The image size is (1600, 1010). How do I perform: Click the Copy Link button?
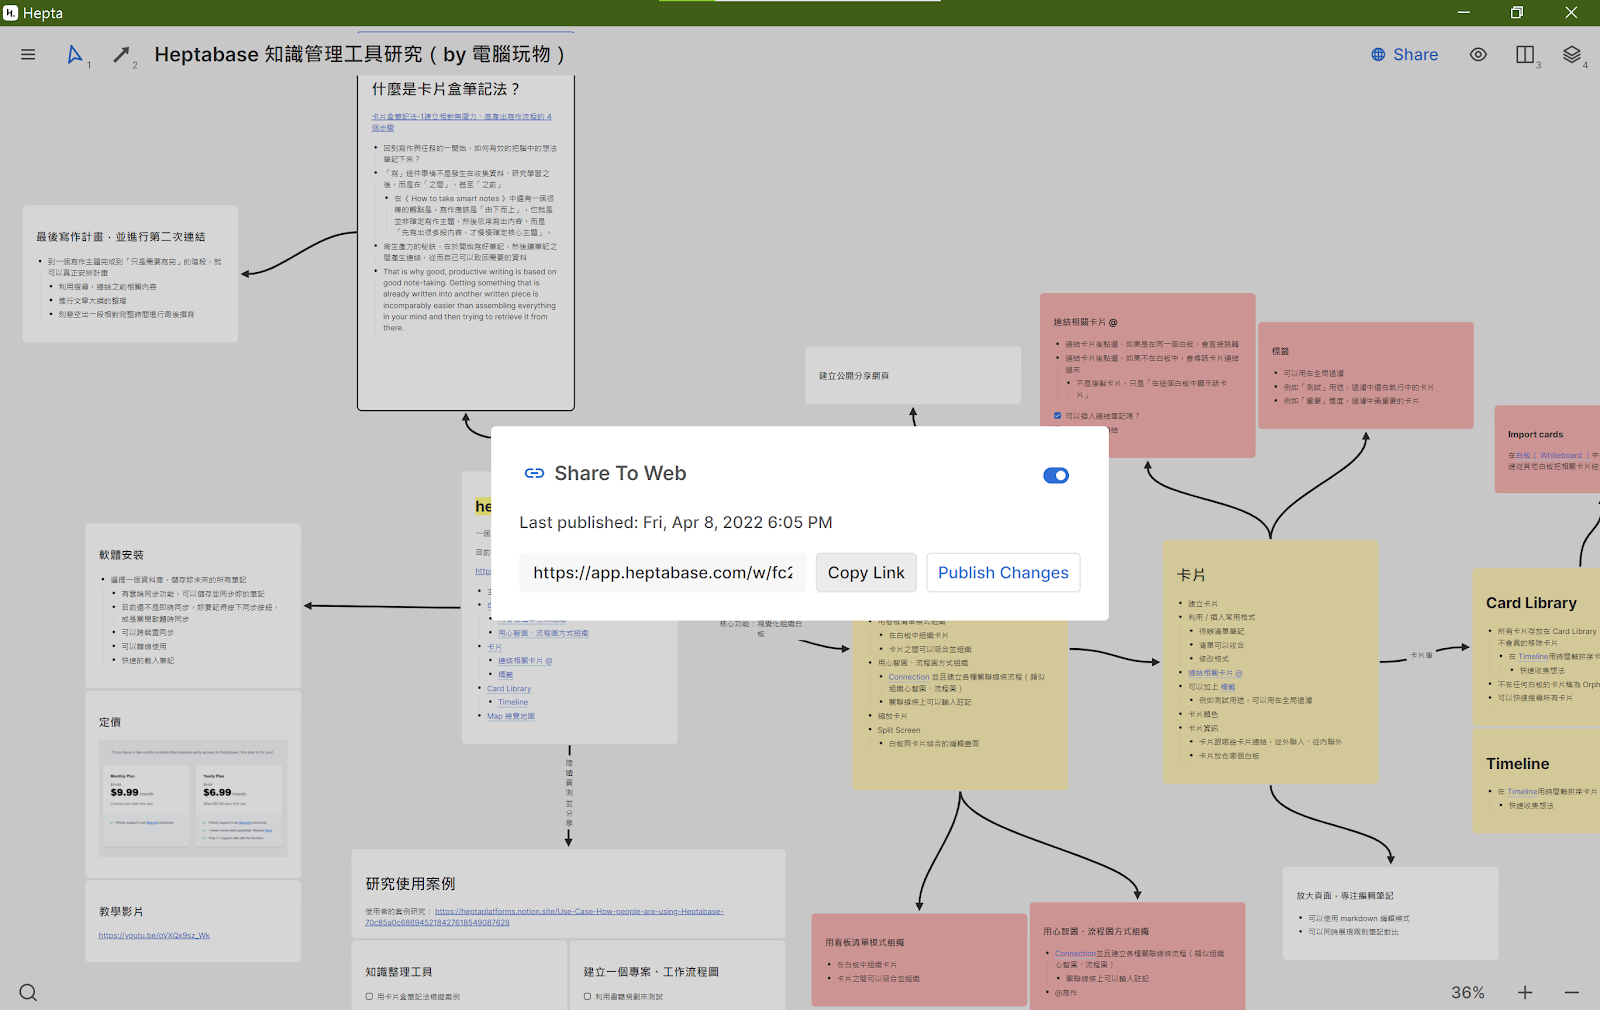866,573
